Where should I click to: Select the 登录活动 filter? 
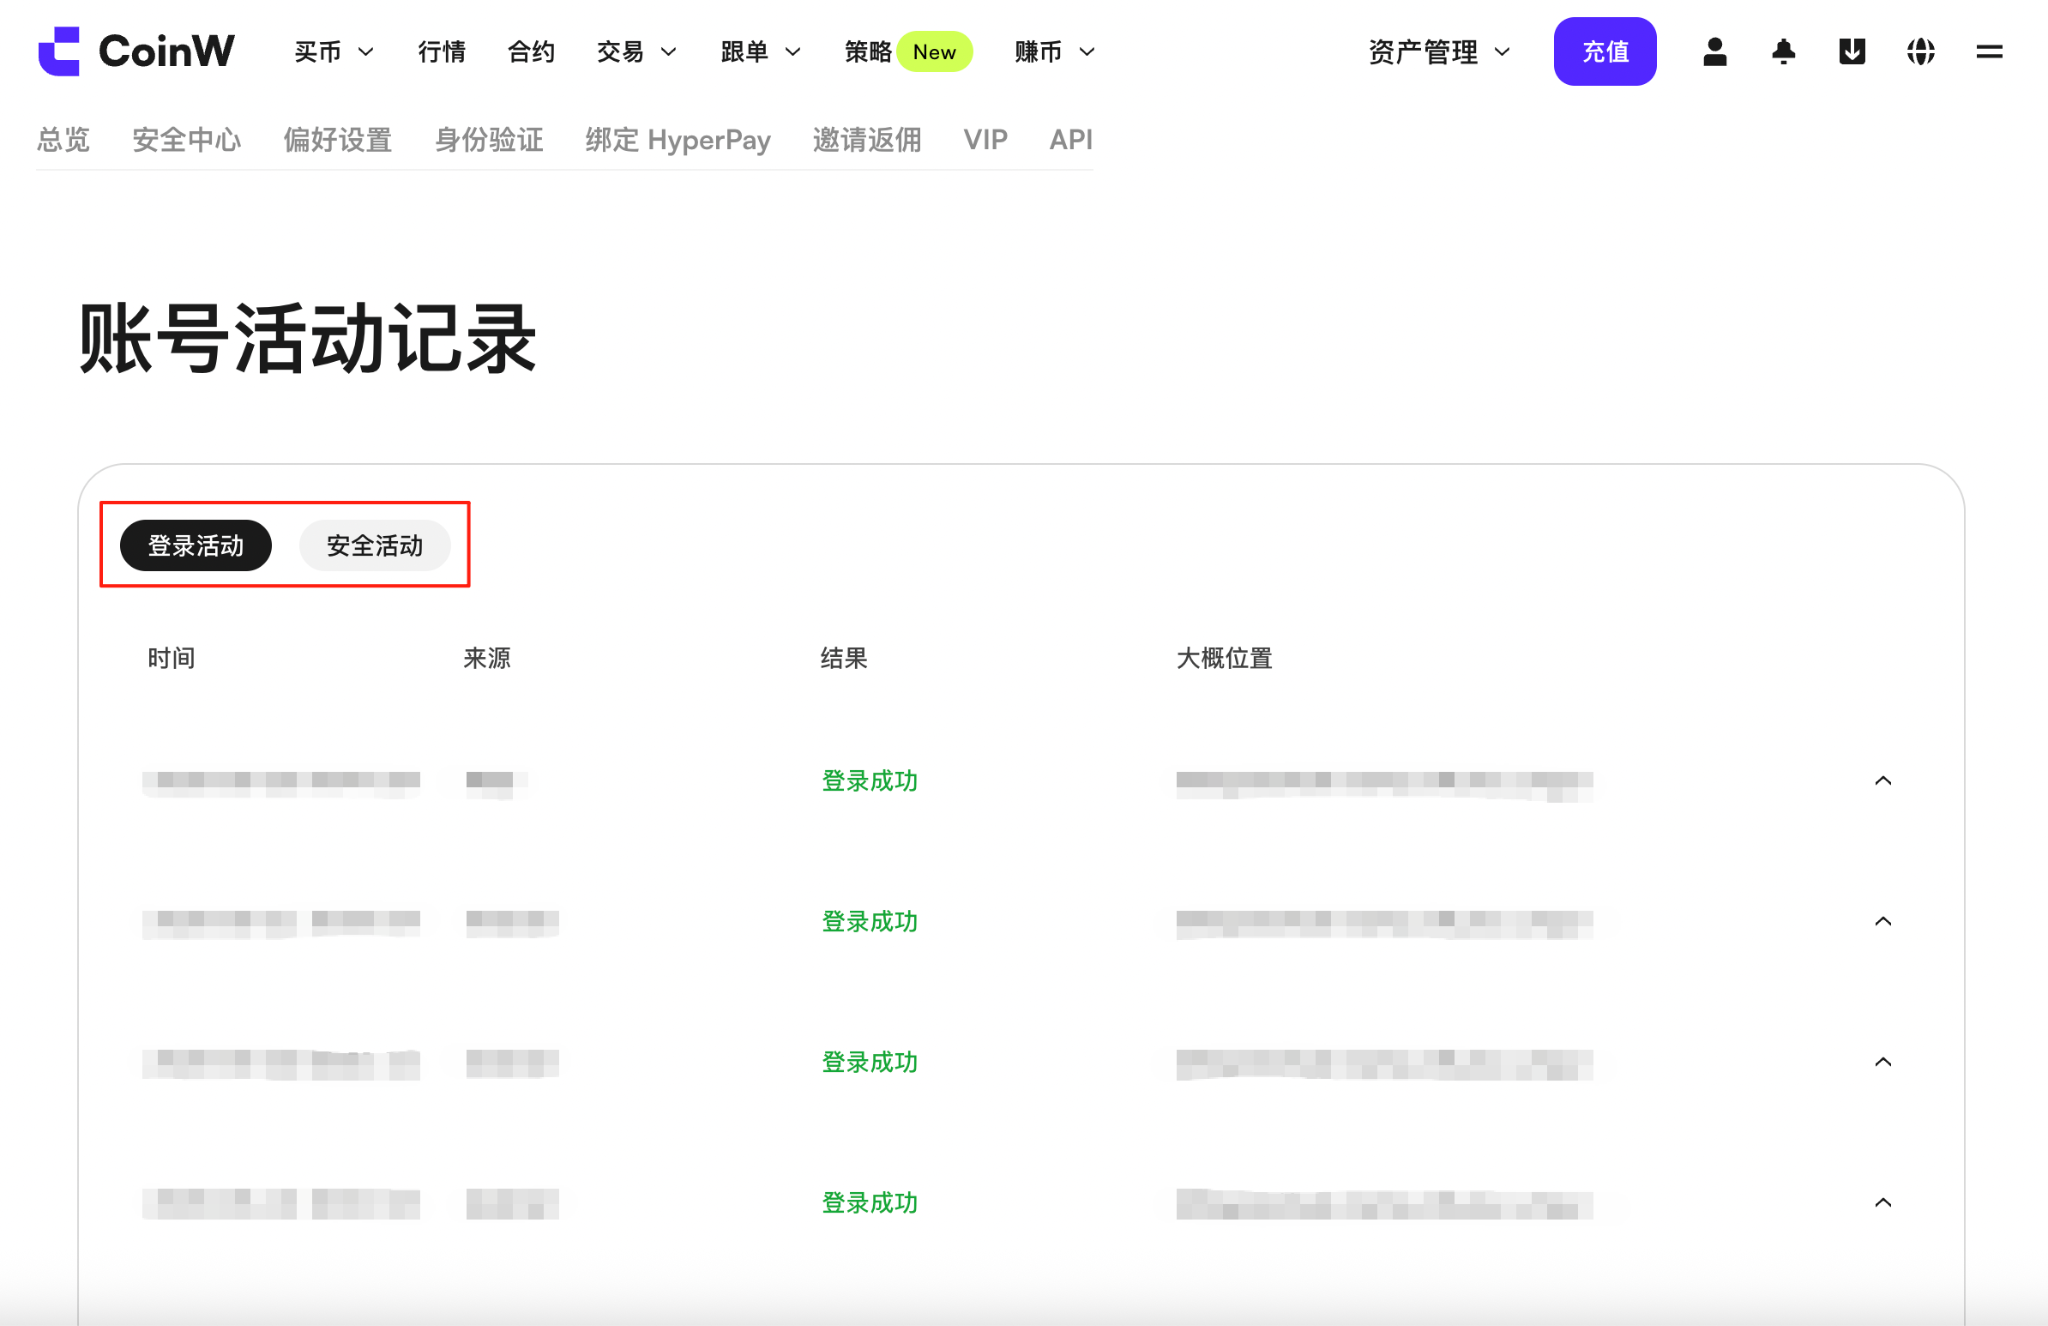tap(196, 546)
